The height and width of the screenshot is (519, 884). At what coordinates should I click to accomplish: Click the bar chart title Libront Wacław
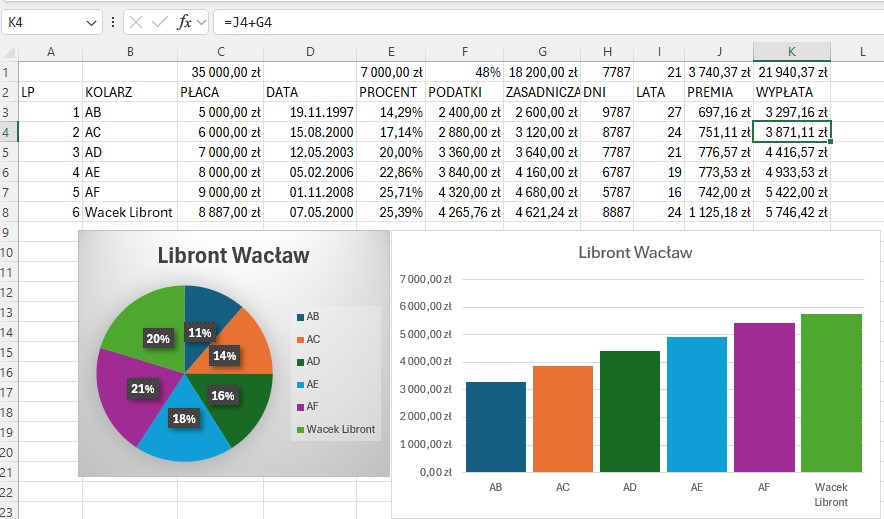point(635,253)
